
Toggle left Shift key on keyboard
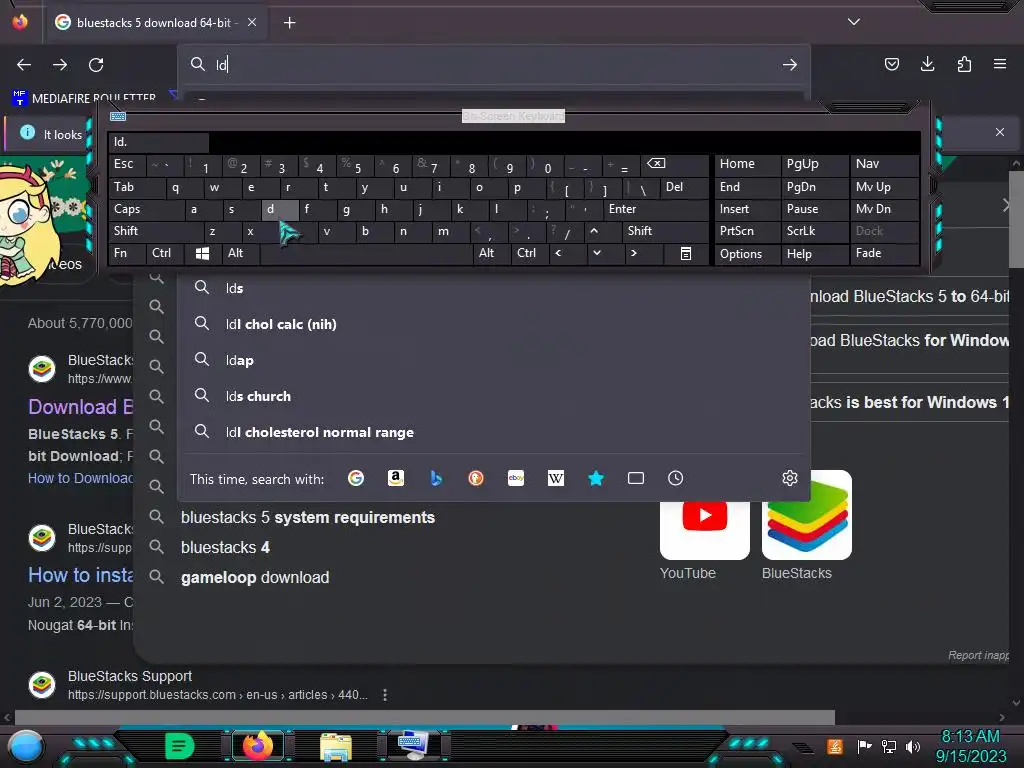[155, 231]
